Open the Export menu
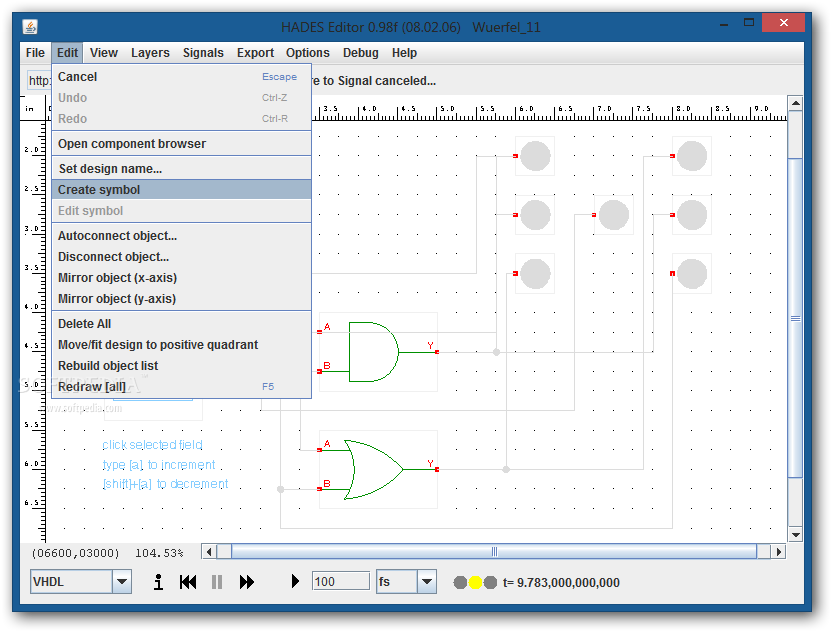The width and height of the screenshot is (832, 632). coord(255,53)
